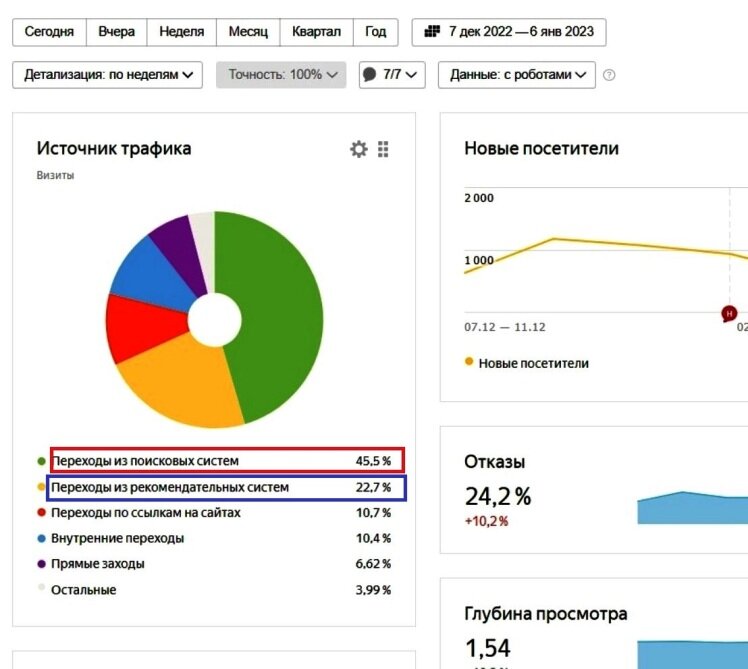Open the Отказы widget title
The width and height of the screenshot is (748, 669).
point(495,462)
